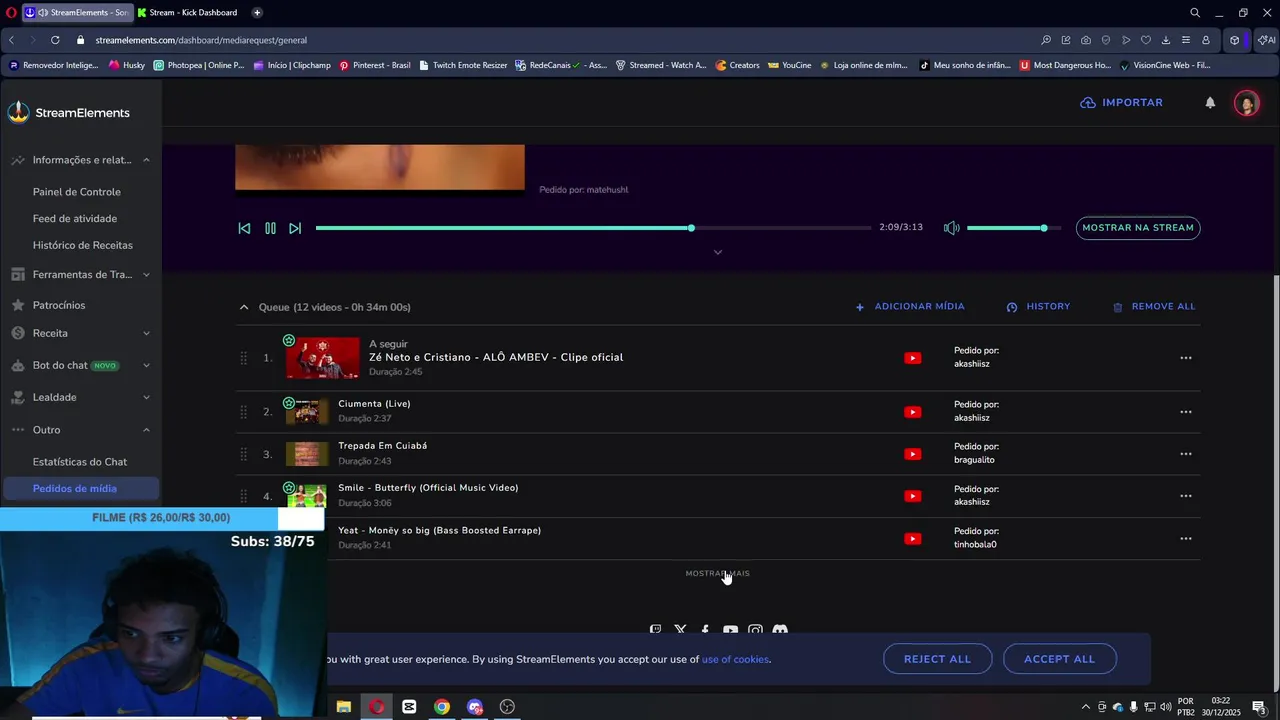Click thumbnail of Trepada Em Cuiabá

tap(307, 454)
